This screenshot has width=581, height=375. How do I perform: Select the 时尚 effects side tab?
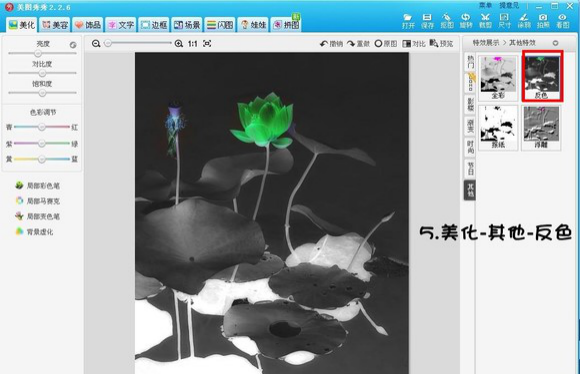pyautogui.click(x=470, y=147)
